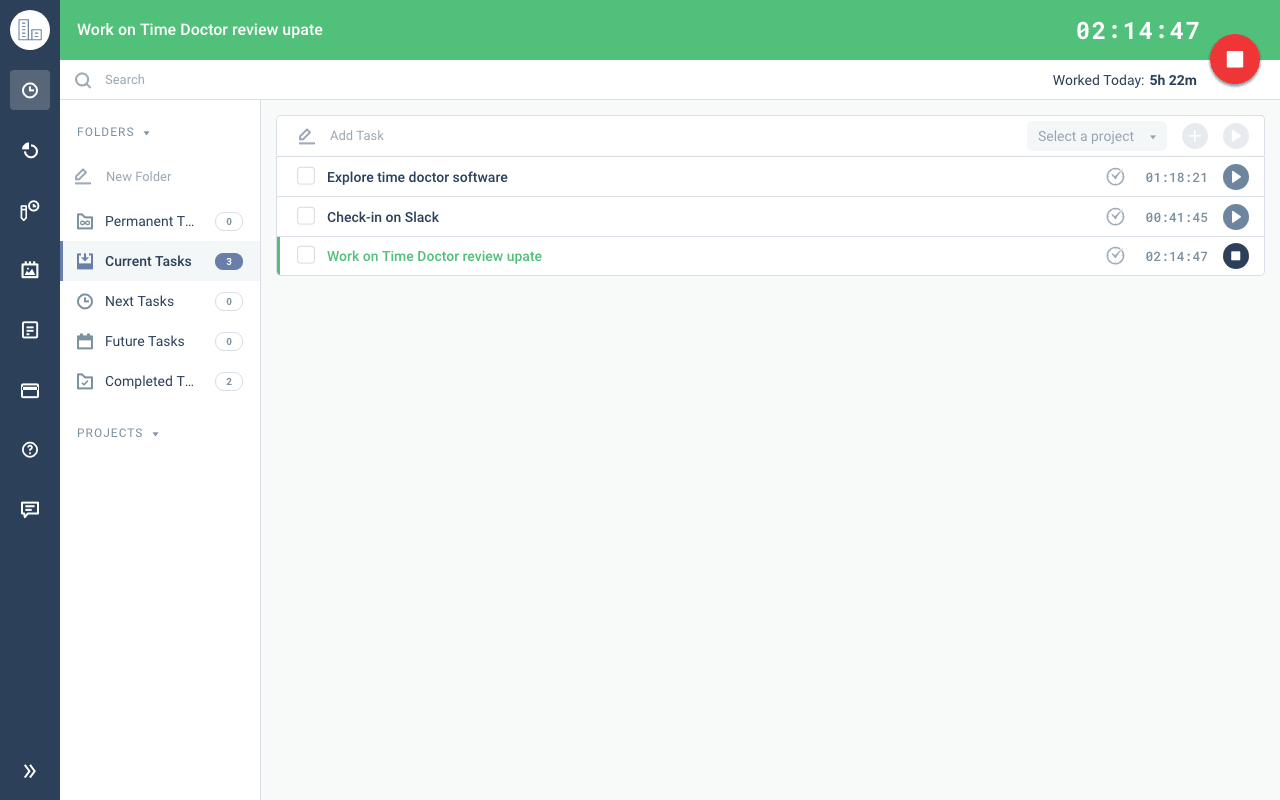
Task: Click the New Folder pencil icon
Action: (x=83, y=177)
